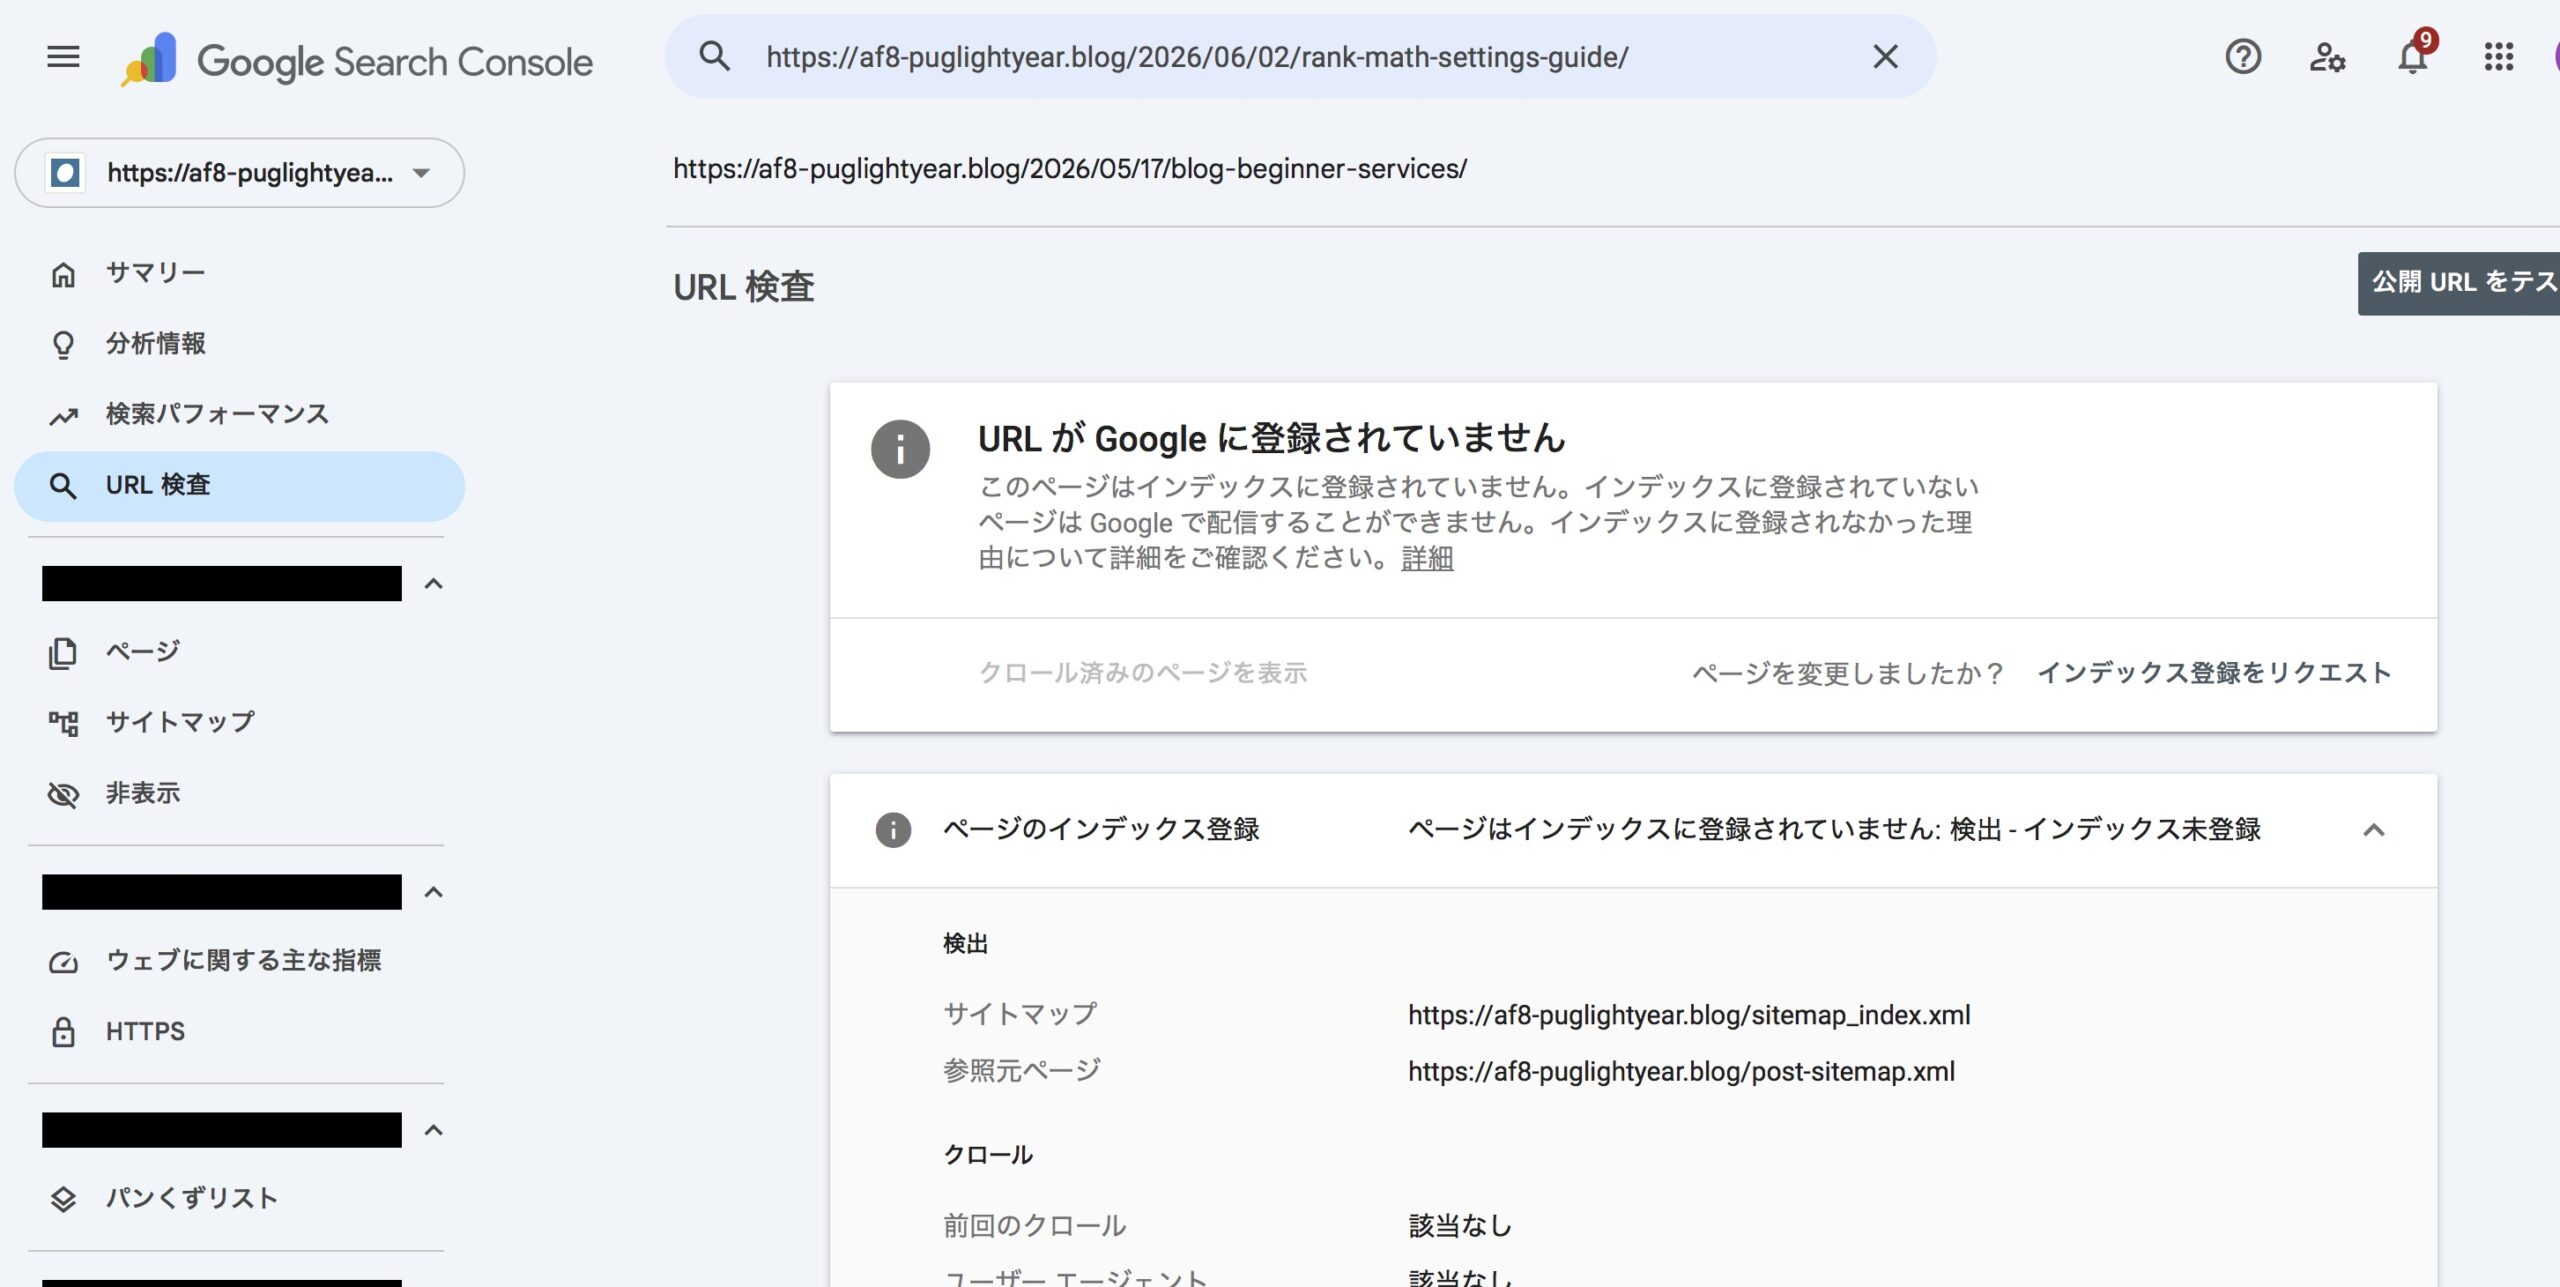Click the URL 検査 page heading

[x=744, y=287]
